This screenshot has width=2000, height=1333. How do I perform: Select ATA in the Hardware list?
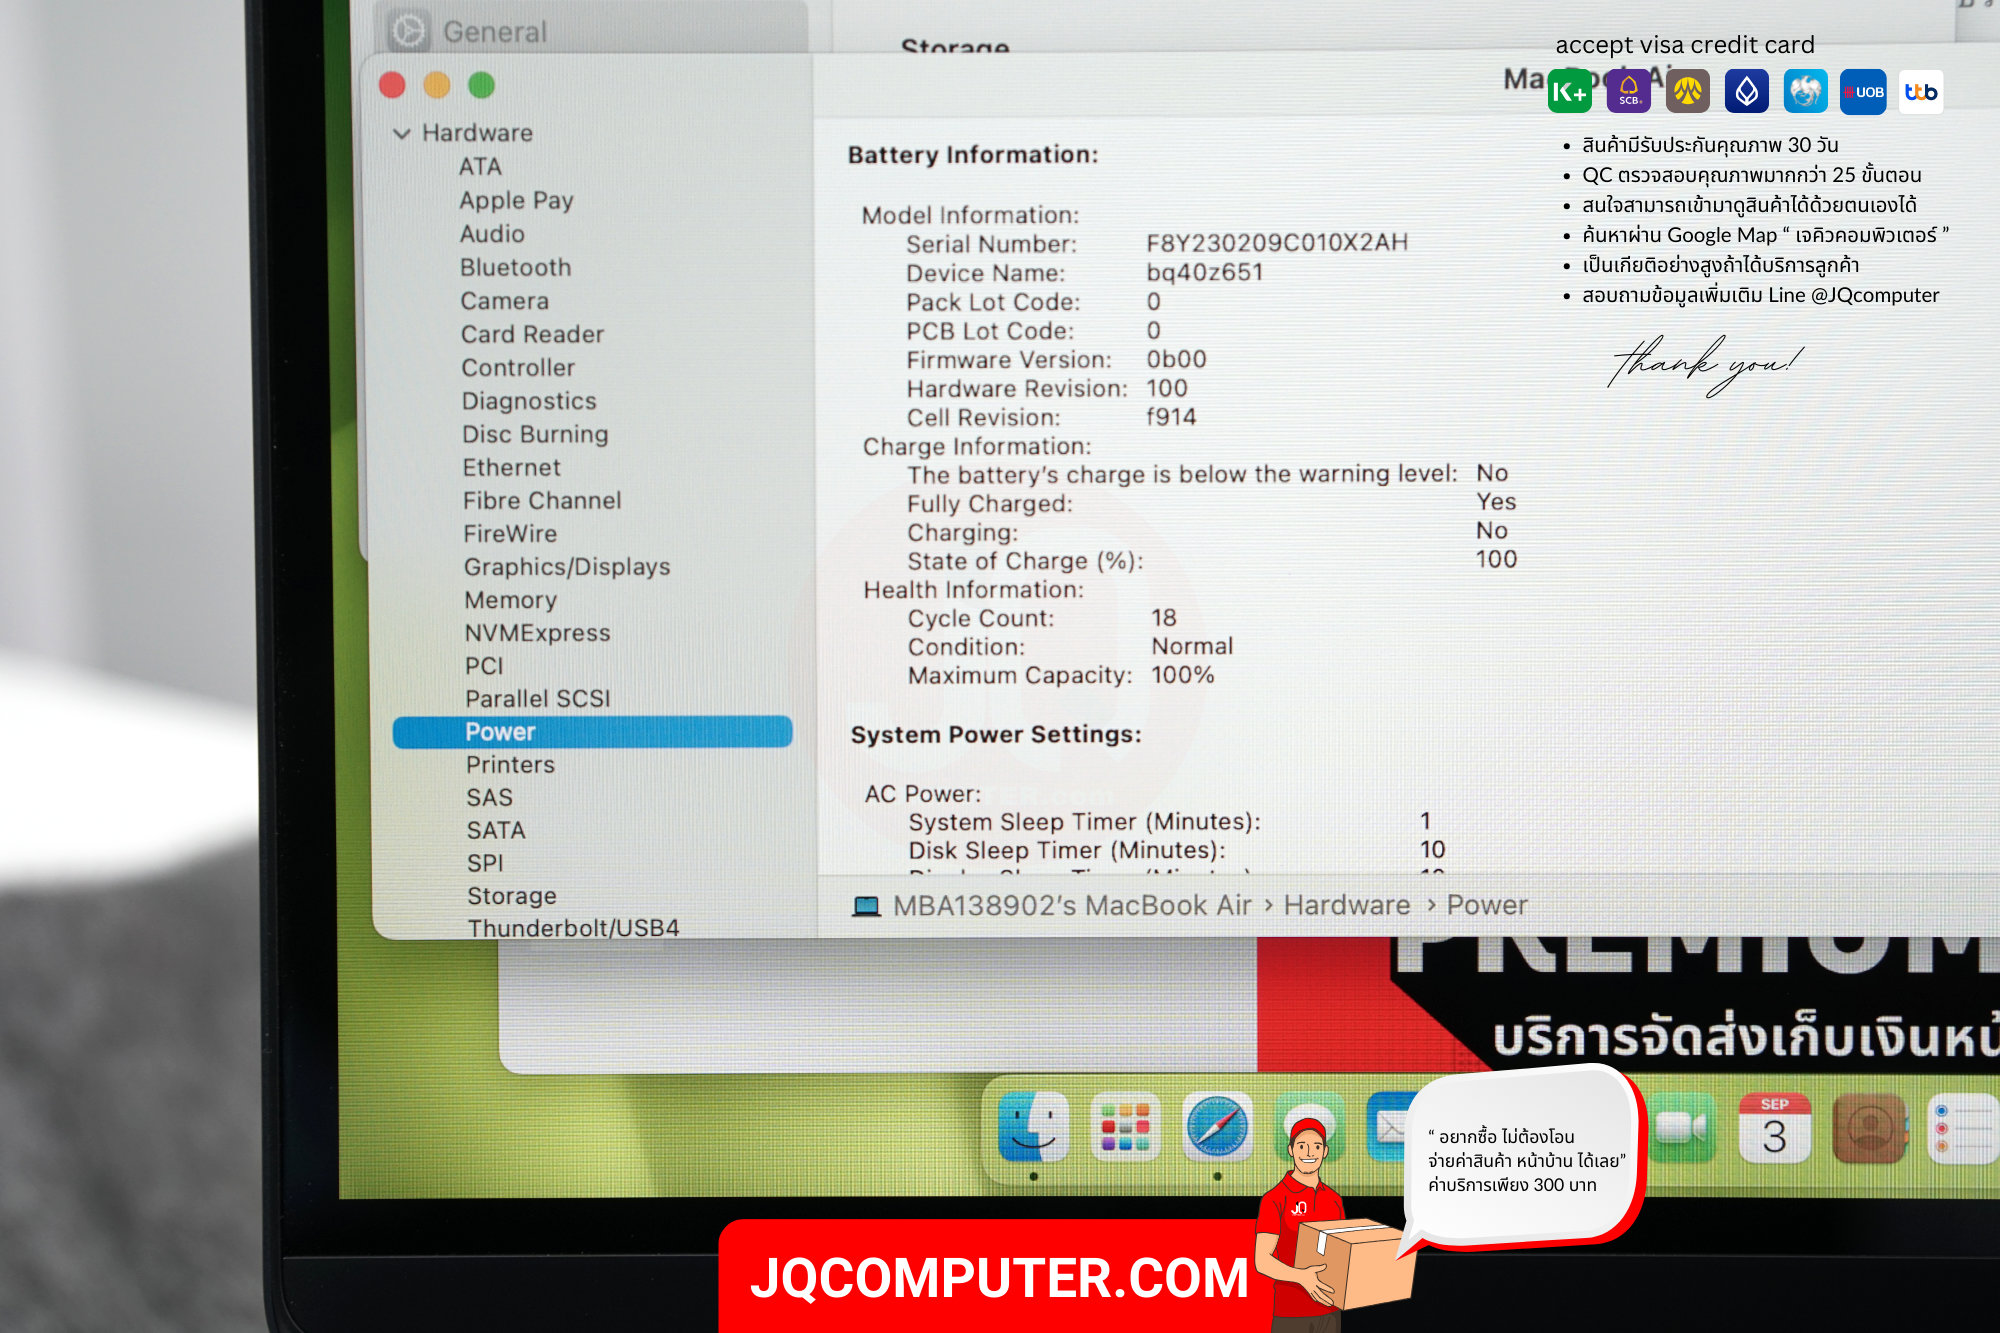(480, 166)
